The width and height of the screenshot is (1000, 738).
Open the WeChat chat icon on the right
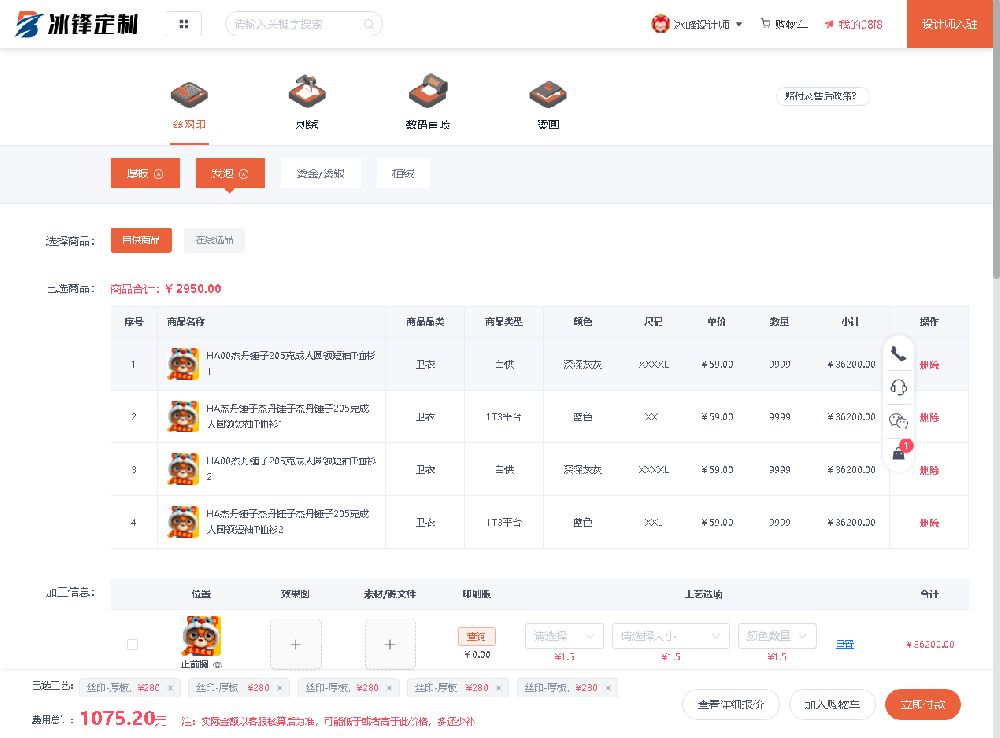(x=898, y=421)
